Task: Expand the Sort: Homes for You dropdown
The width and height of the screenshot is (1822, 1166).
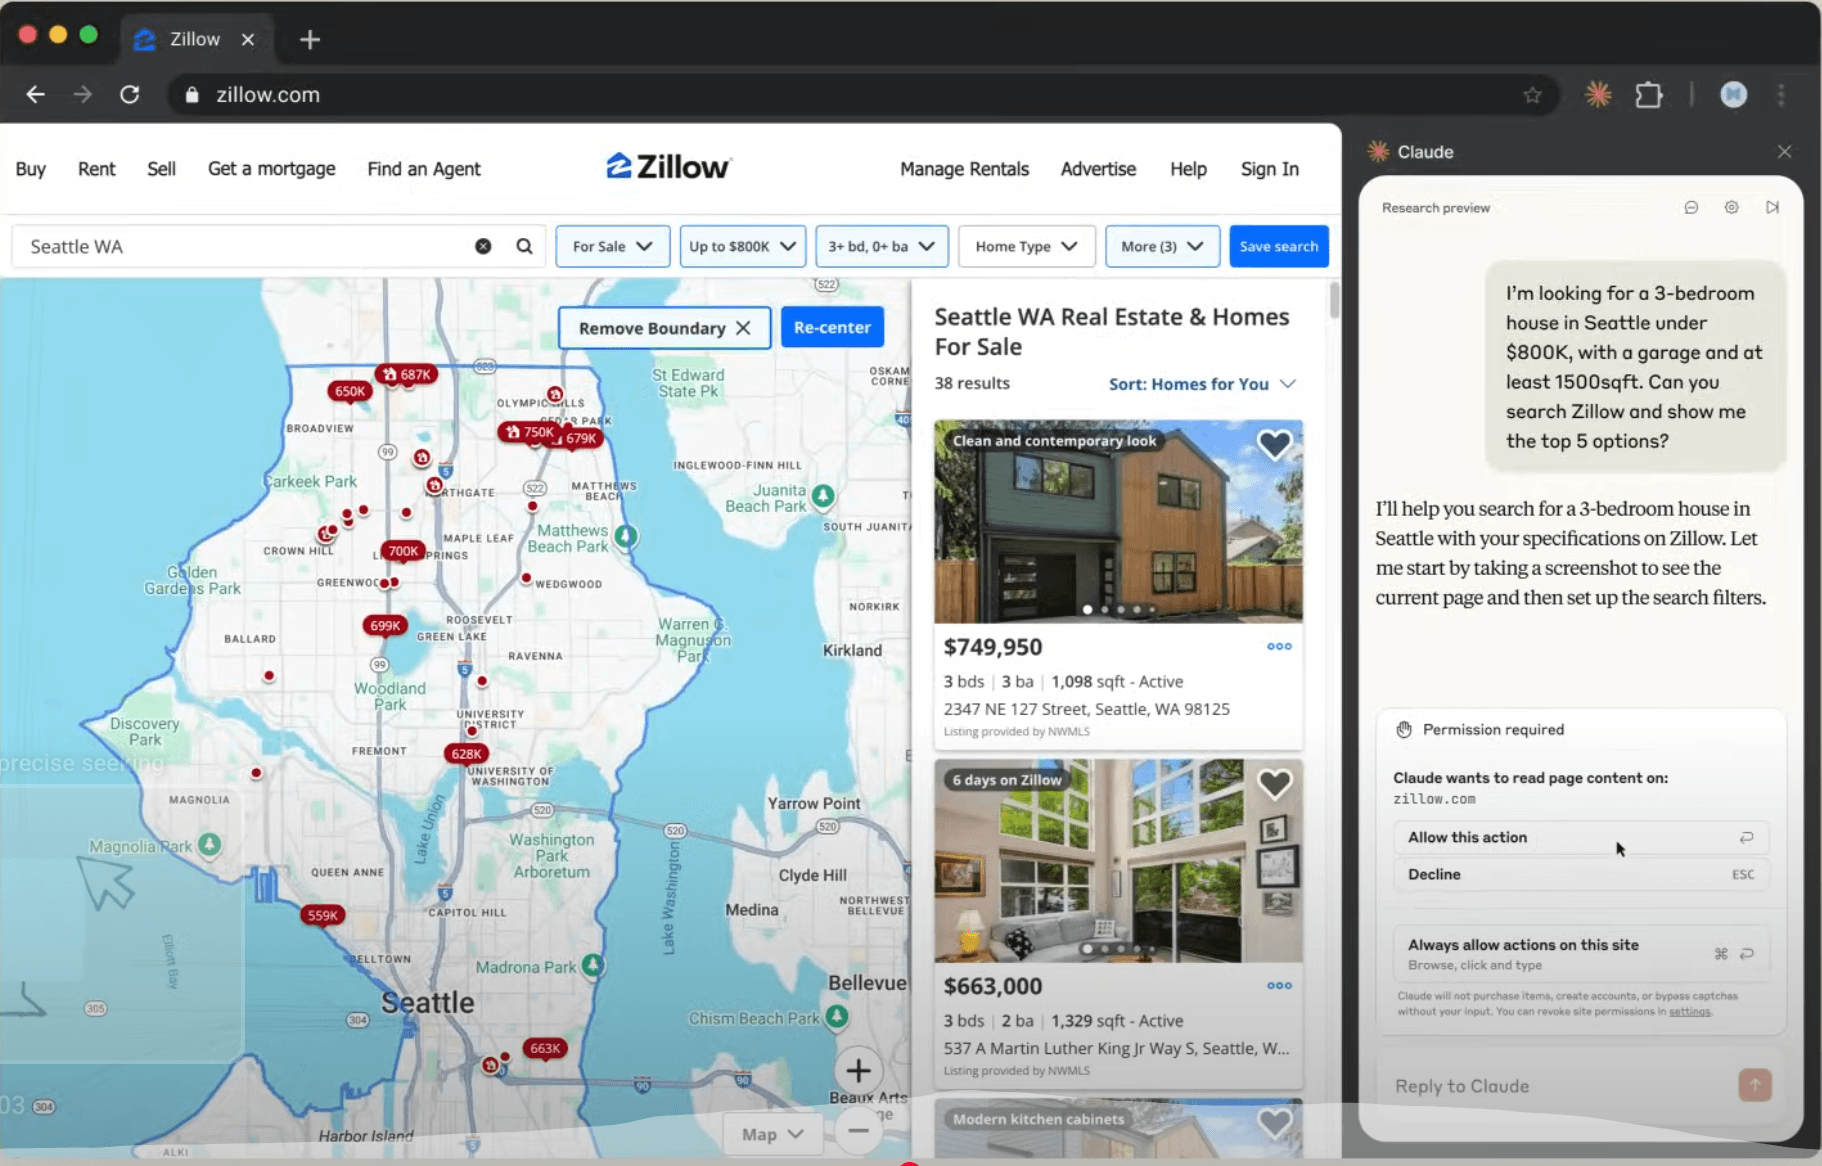Action: [1200, 383]
